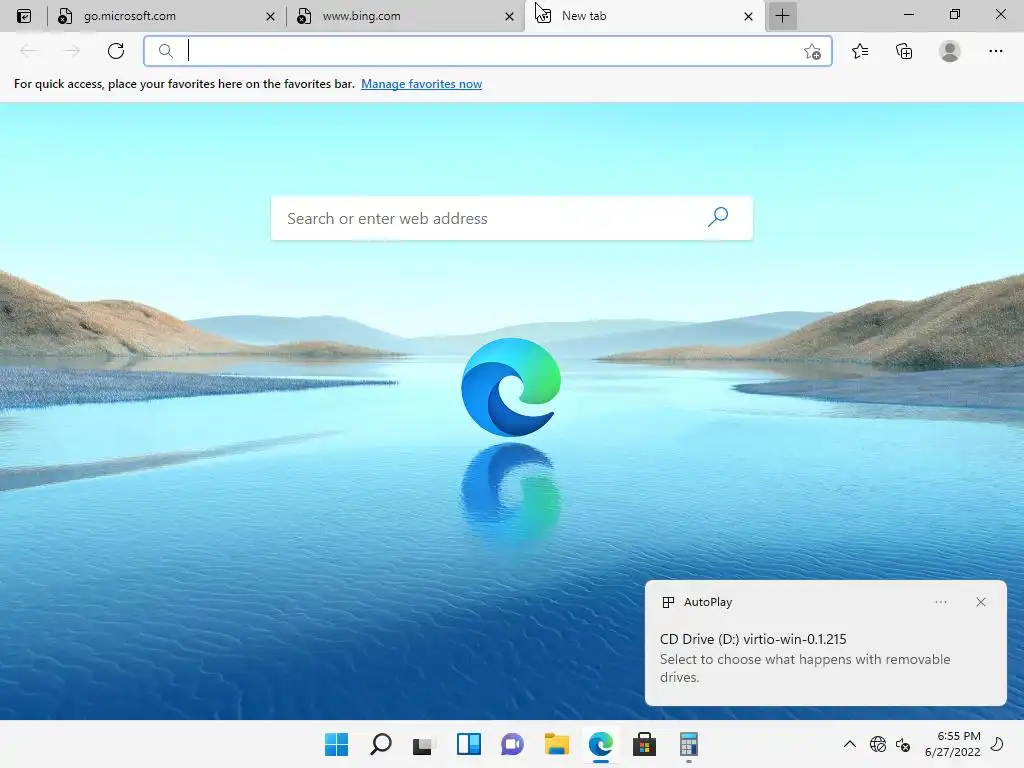
Task: Follow the Manage favorites now link
Action: (x=421, y=84)
